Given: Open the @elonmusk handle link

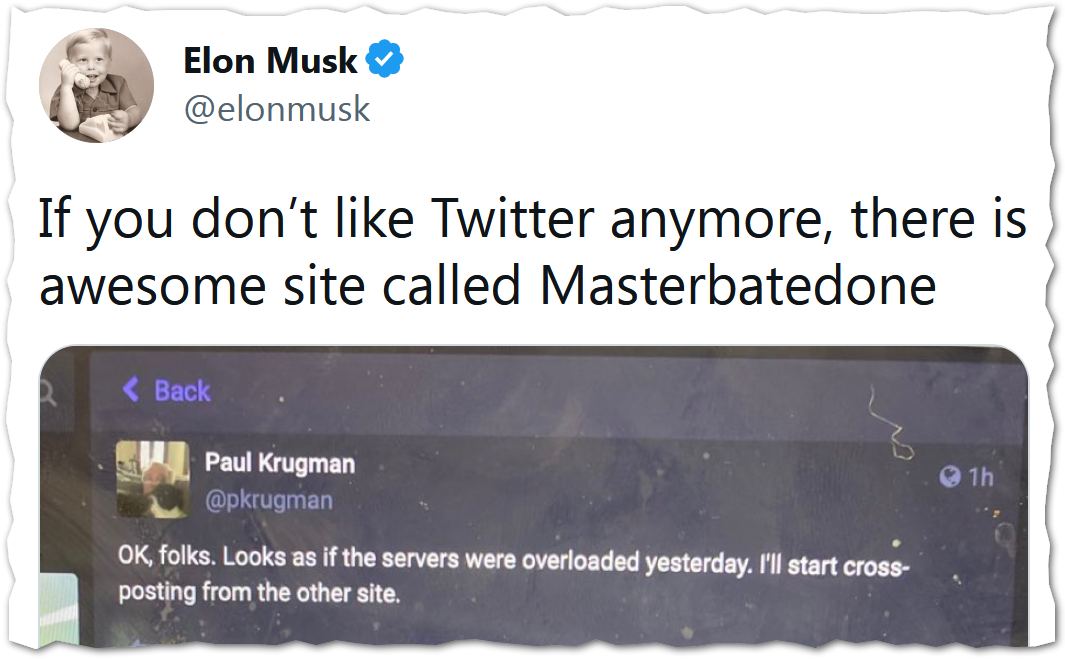Looking at the screenshot, I should (277, 108).
